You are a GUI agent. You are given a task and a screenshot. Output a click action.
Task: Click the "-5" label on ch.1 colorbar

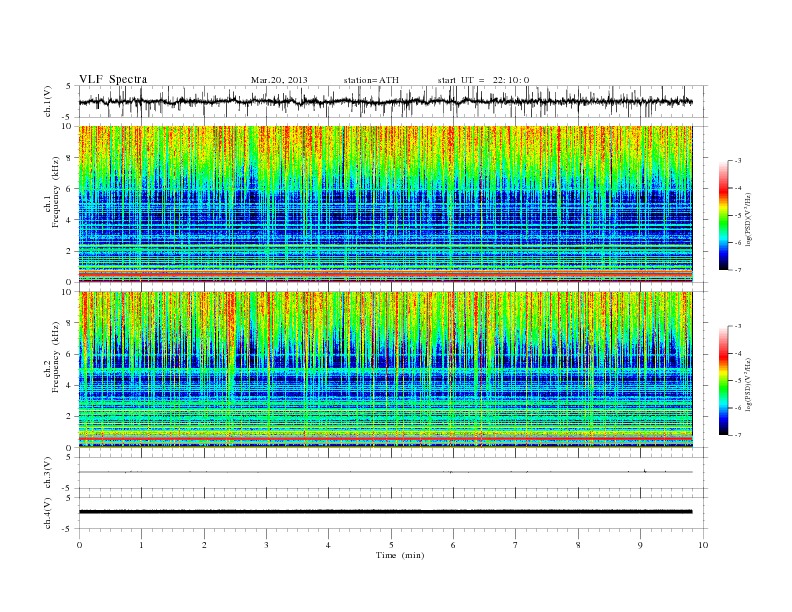[738, 216]
